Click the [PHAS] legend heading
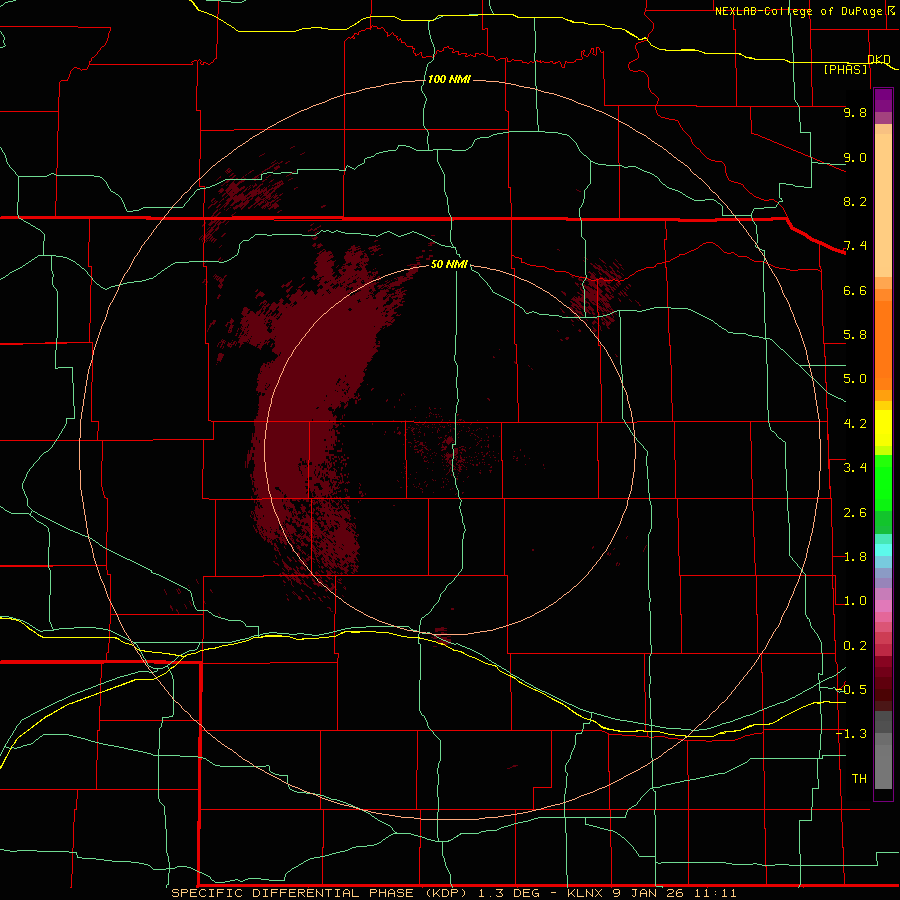Screen dimensions: 900x900 click(845, 69)
